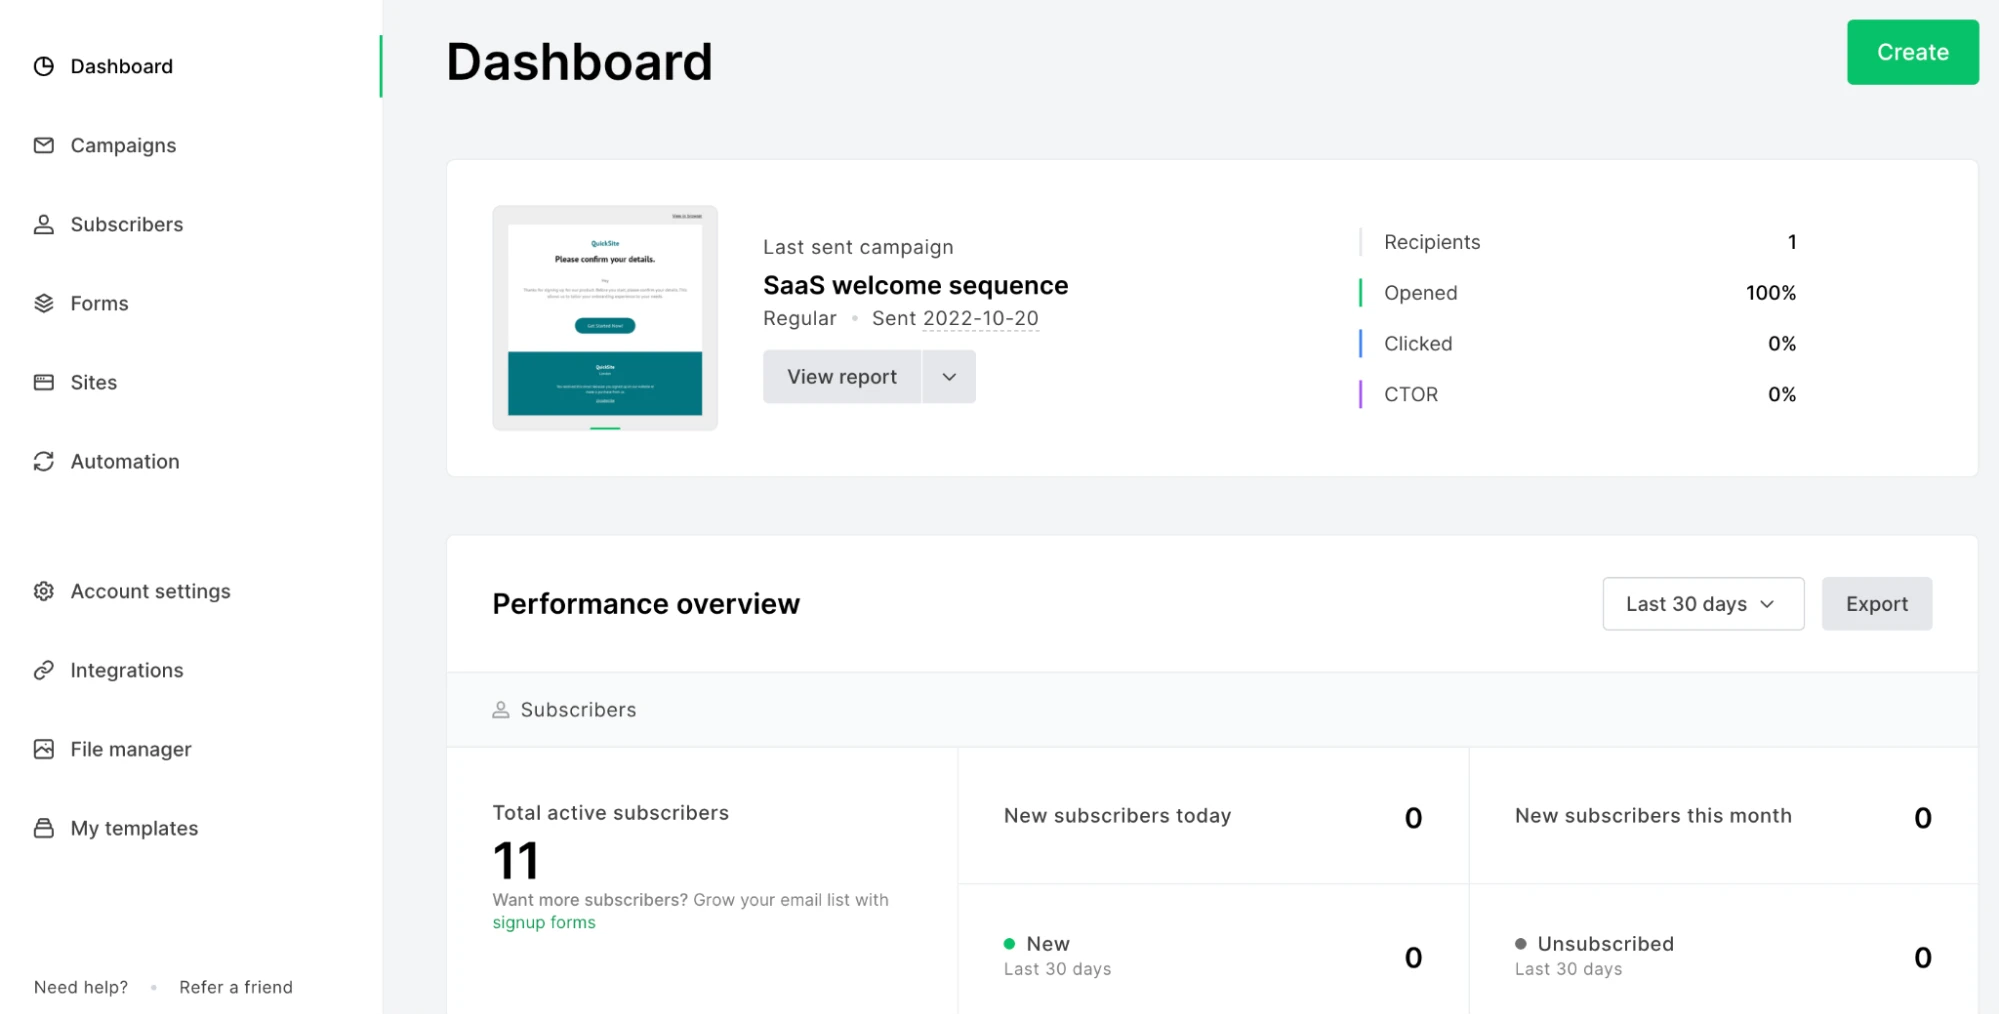The height and width of the screenshot is (1015, 1999).
Task: Click the Dashboard pie-chart icon in sidebar
Action: [x=43, y=66]
